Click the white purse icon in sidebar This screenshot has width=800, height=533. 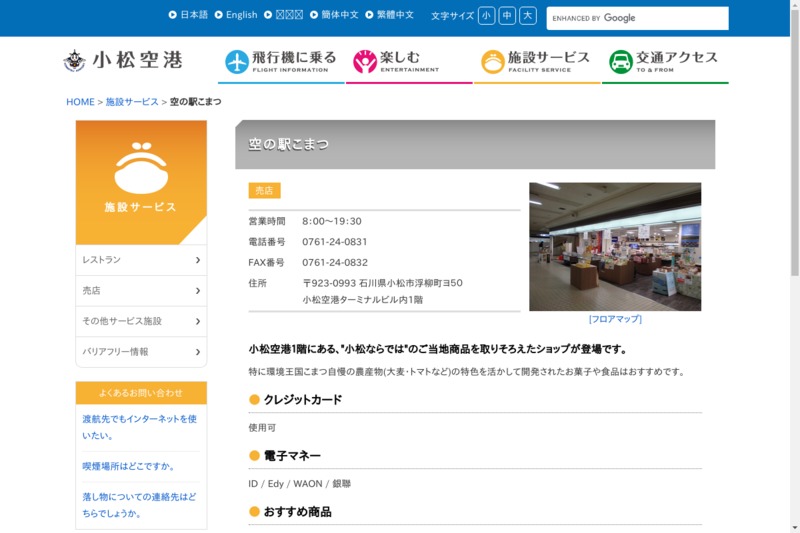[x=141, y=168]
